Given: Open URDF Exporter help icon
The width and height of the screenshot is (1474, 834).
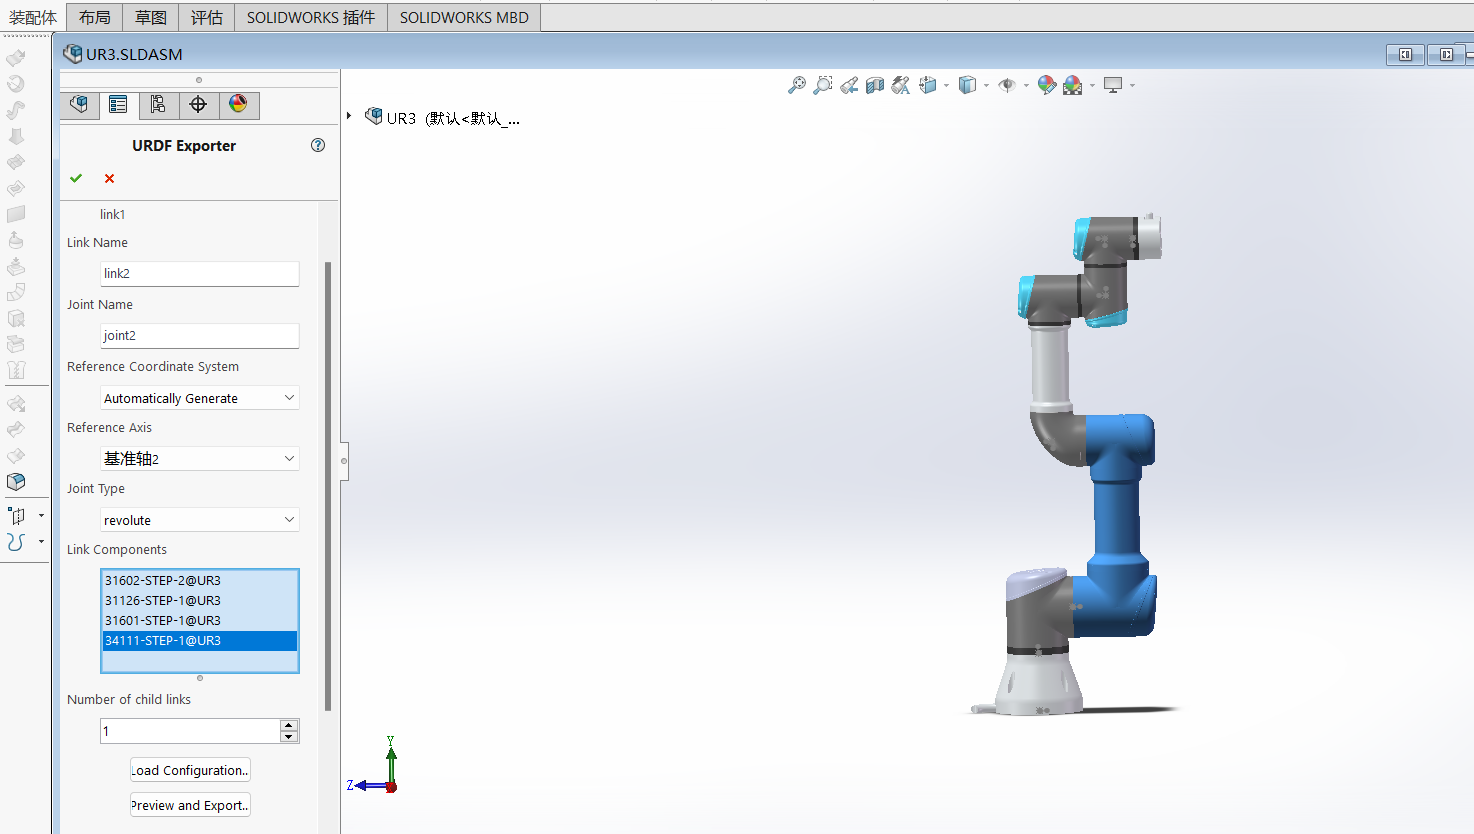Looking at the screenshot, I should tap(318, 145).
